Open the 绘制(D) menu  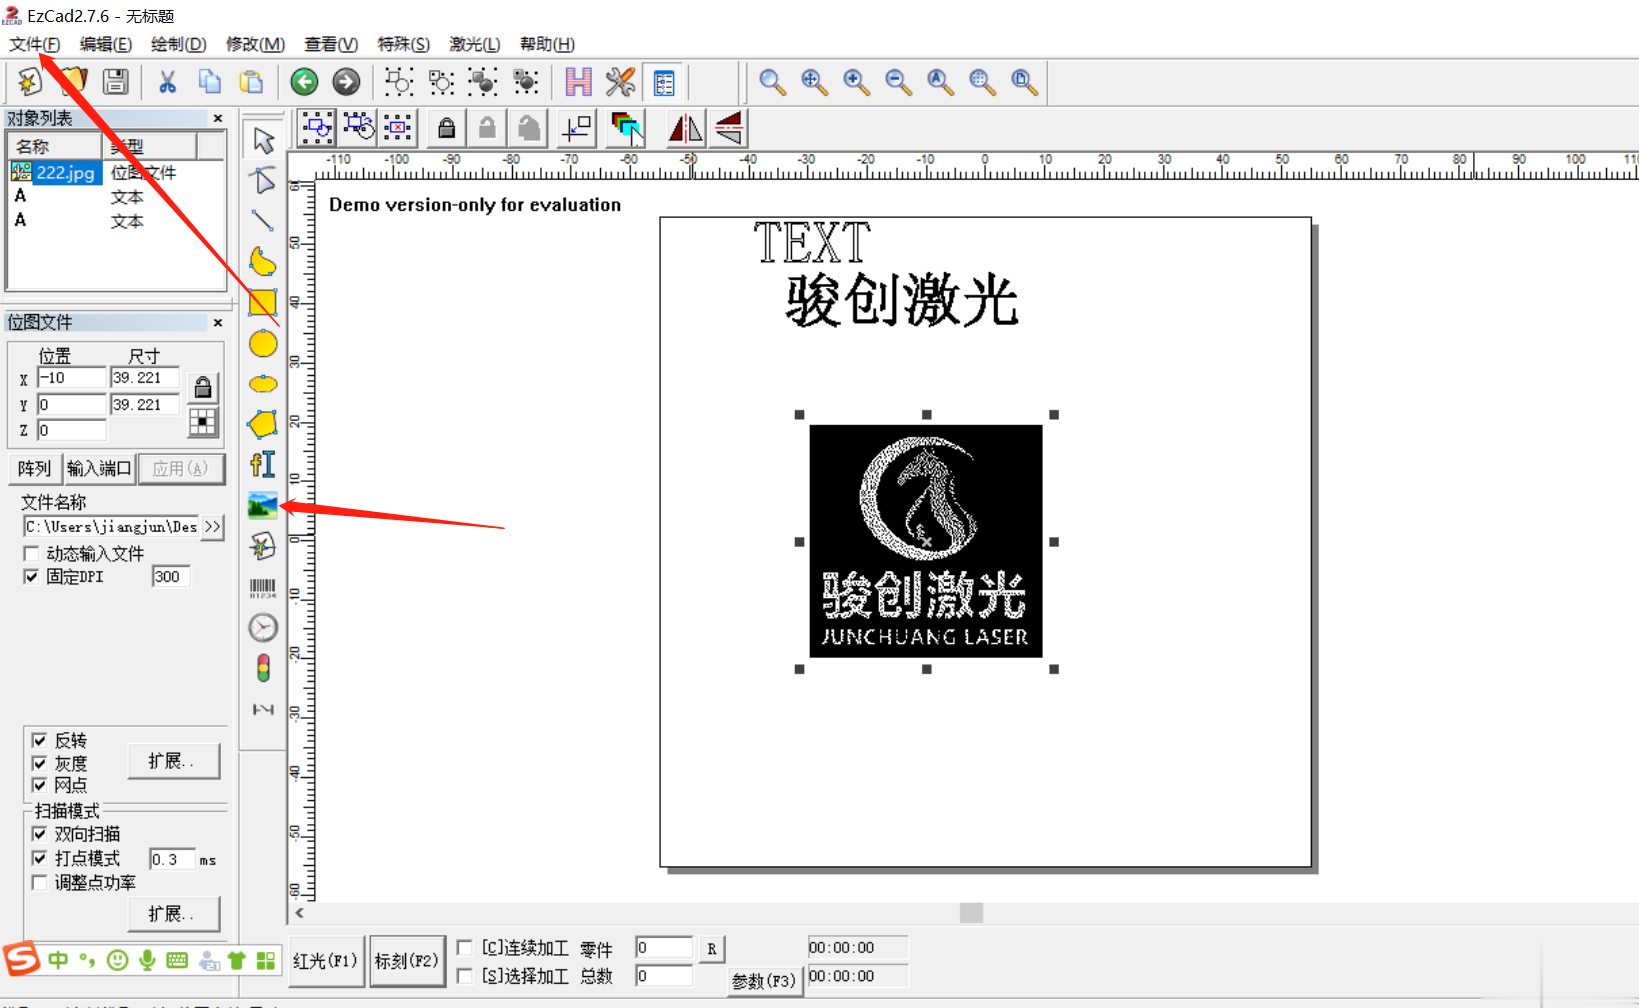[178, 44]
